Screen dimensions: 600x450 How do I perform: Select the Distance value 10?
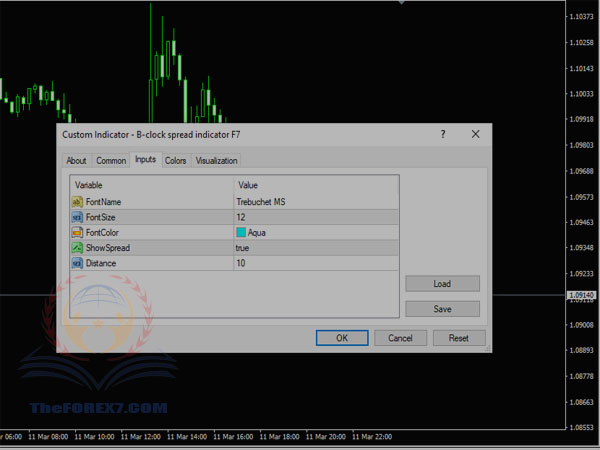pyautogui.click(x=316, y=263)
